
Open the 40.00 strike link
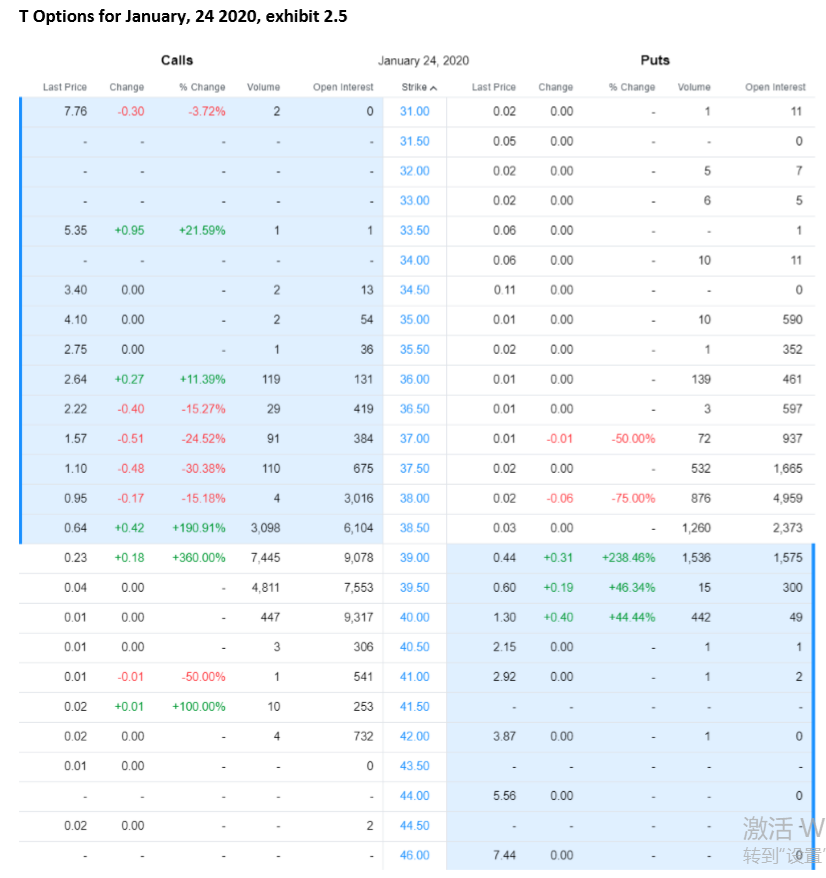coord(413,617)
